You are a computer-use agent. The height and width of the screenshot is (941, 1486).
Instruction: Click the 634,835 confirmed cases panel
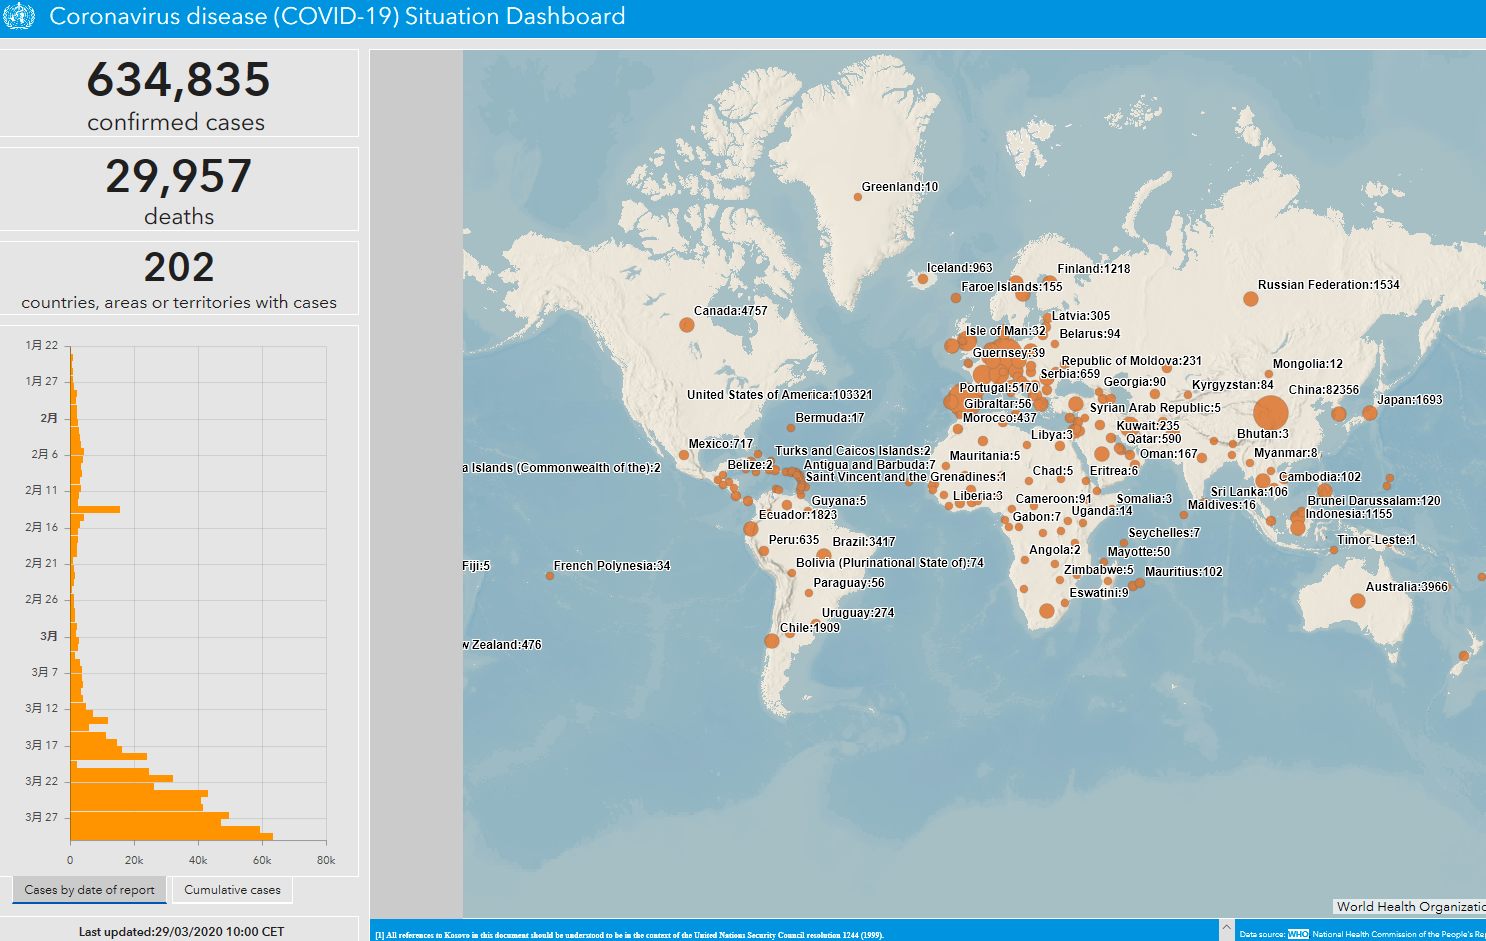[178, 94]
